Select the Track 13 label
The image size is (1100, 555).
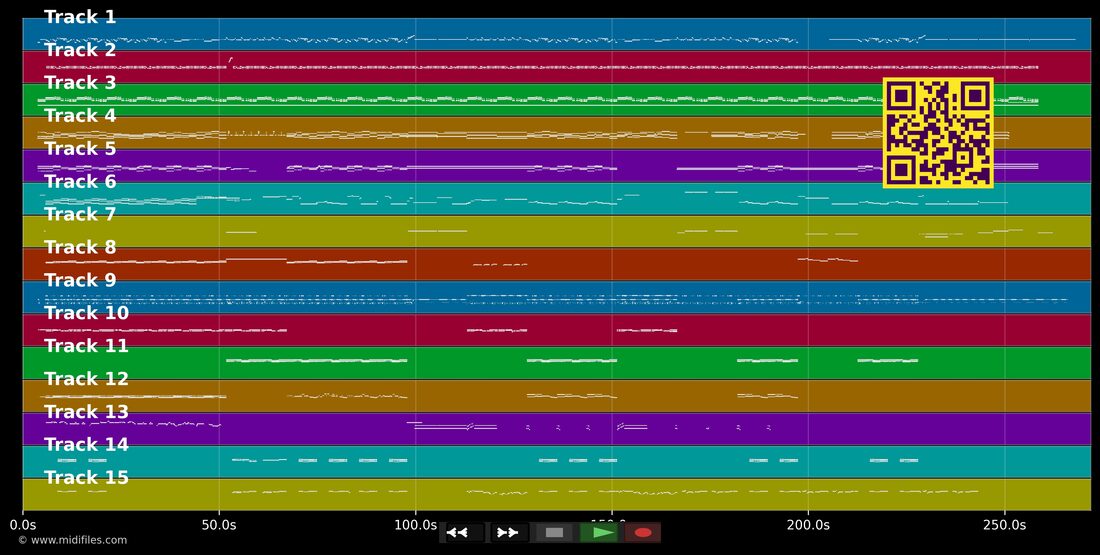(x=86, y=412)
